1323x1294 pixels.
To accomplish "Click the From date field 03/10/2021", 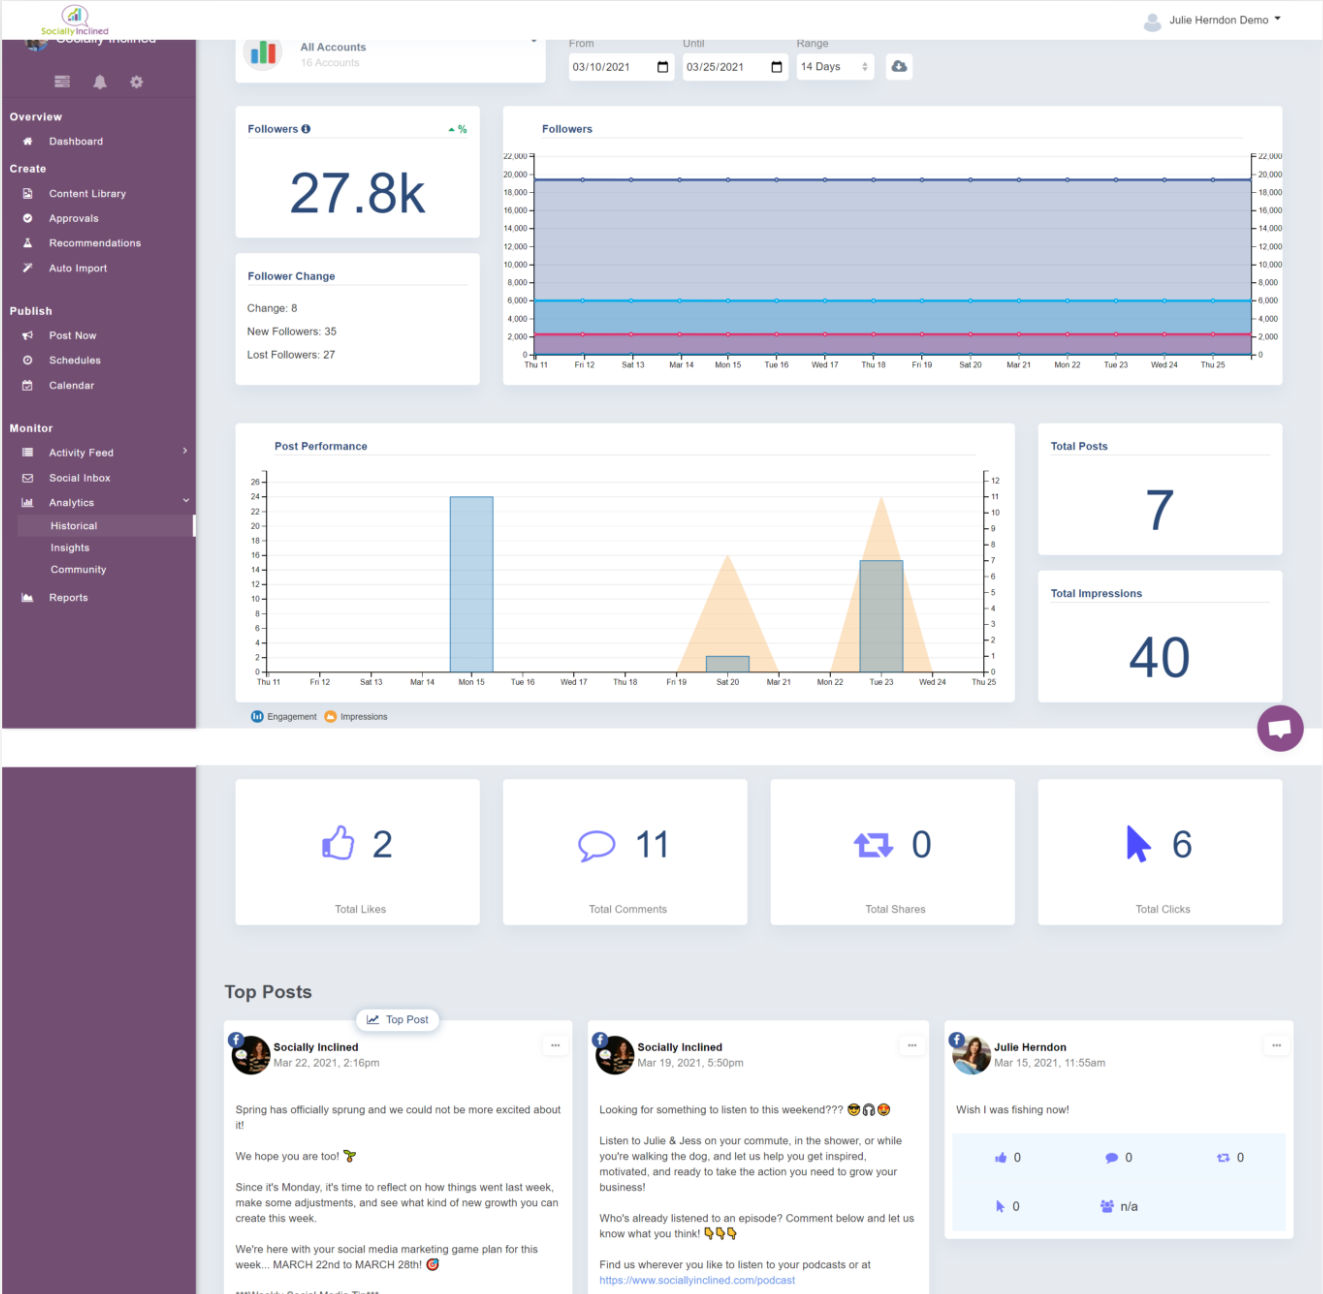I will [x=621, y=67].
